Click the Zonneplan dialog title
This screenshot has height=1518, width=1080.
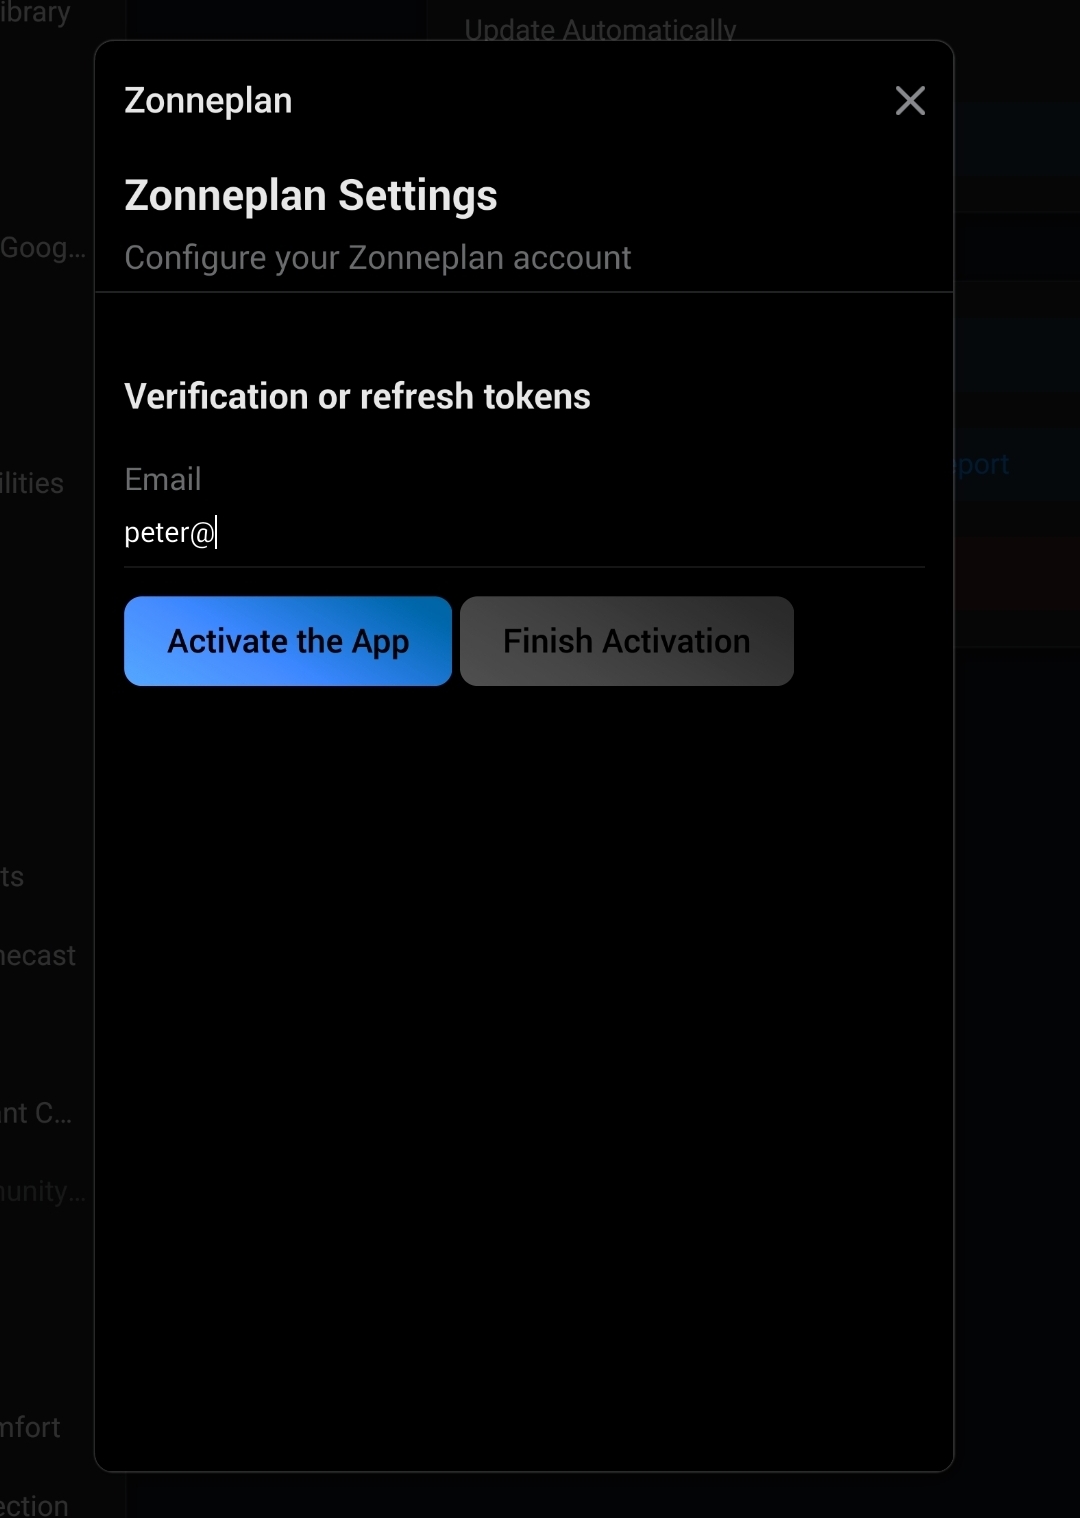pos(208,101)
